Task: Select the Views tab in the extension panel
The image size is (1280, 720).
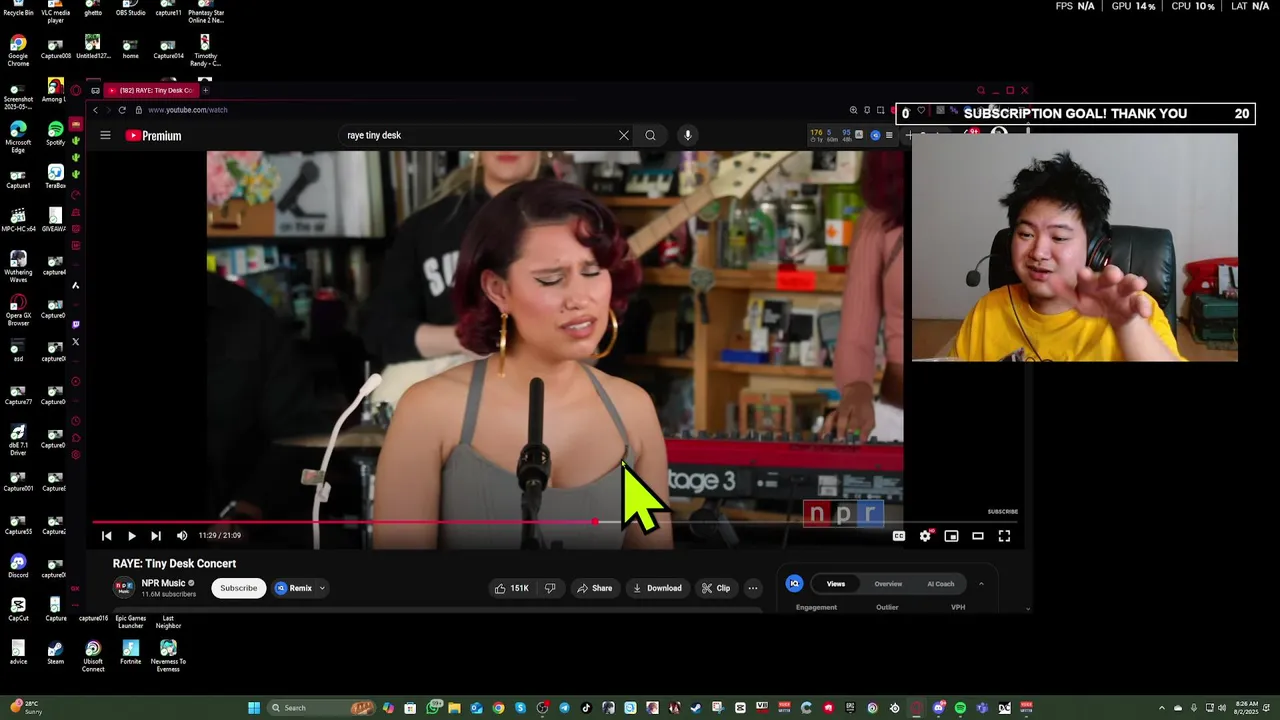Action: [836, 584]
